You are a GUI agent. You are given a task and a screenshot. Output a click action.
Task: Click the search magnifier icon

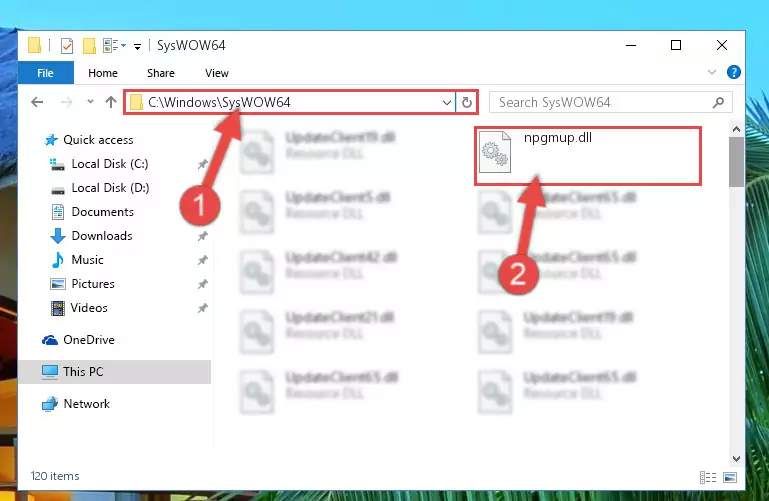718,102
